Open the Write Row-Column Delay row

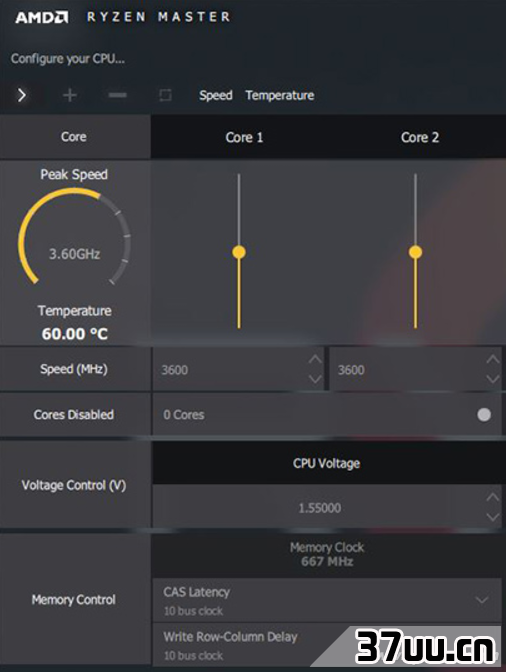(327, 645)
